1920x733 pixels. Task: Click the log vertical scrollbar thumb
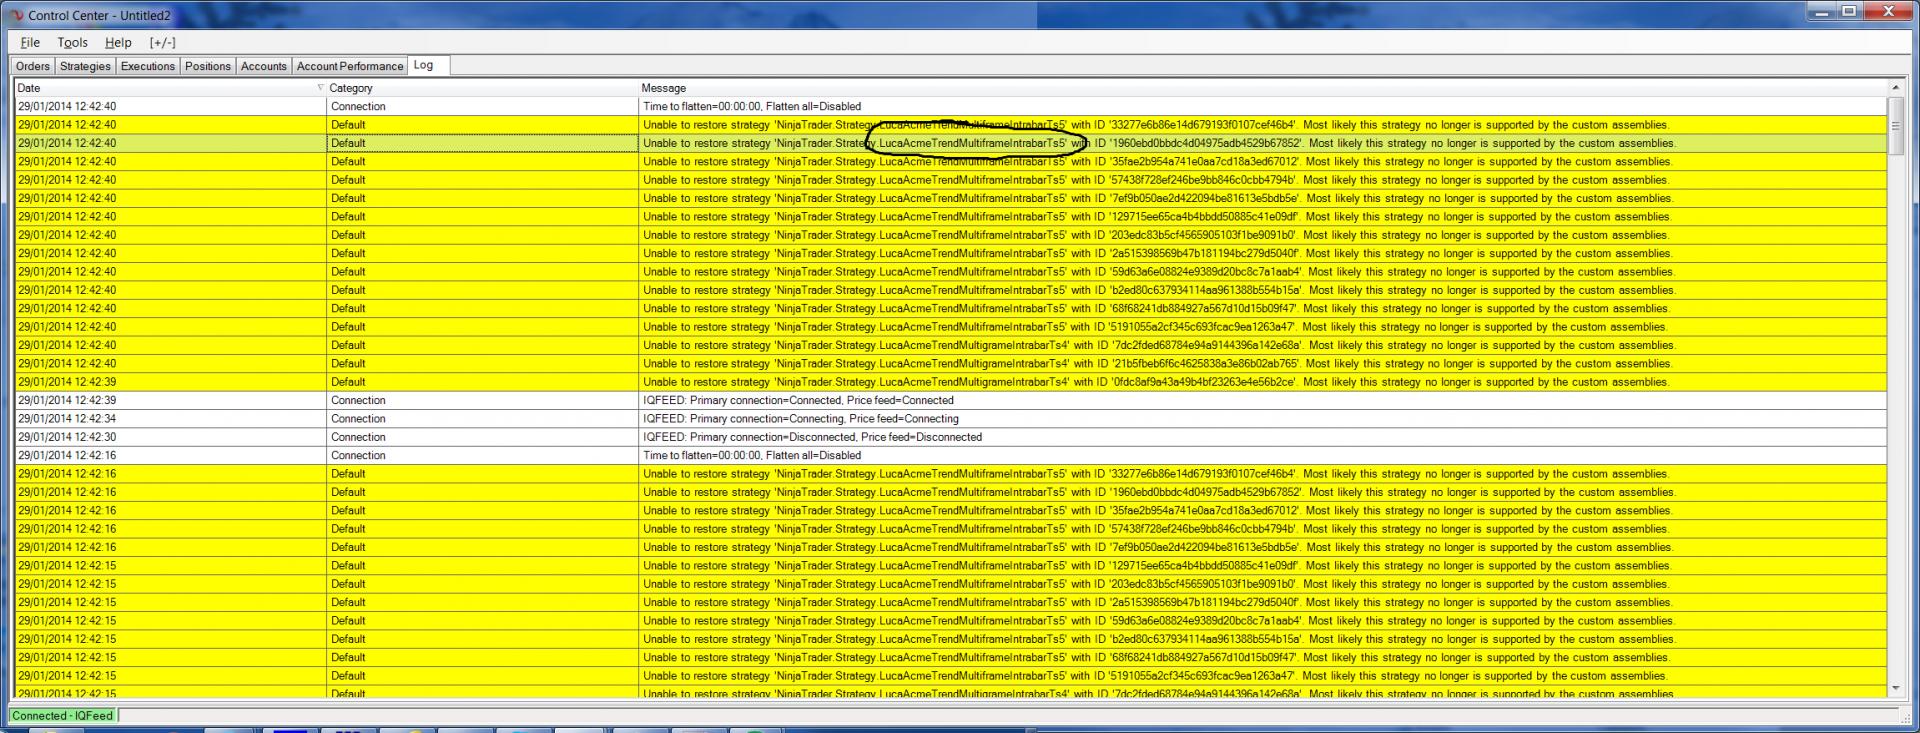click(1895, 126)
